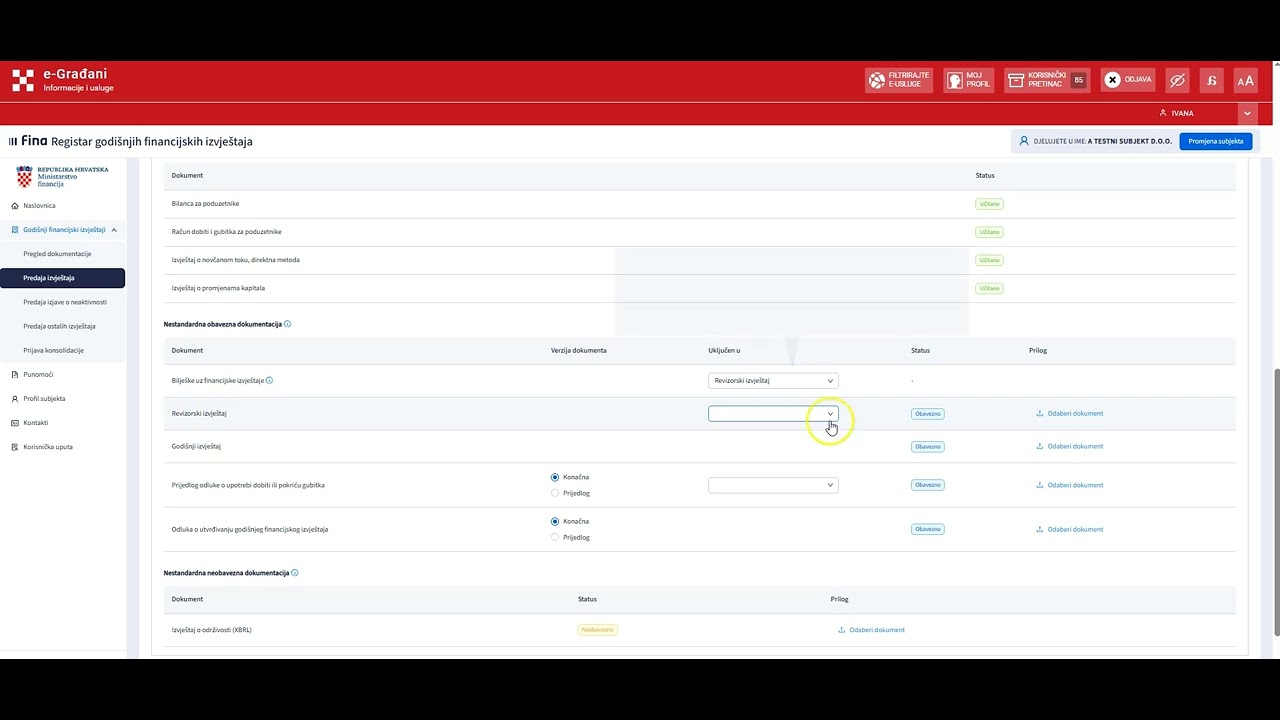Click the Profil subjekta person icon
Viewport: 1280px width, 720px height.
coord(15,399)
